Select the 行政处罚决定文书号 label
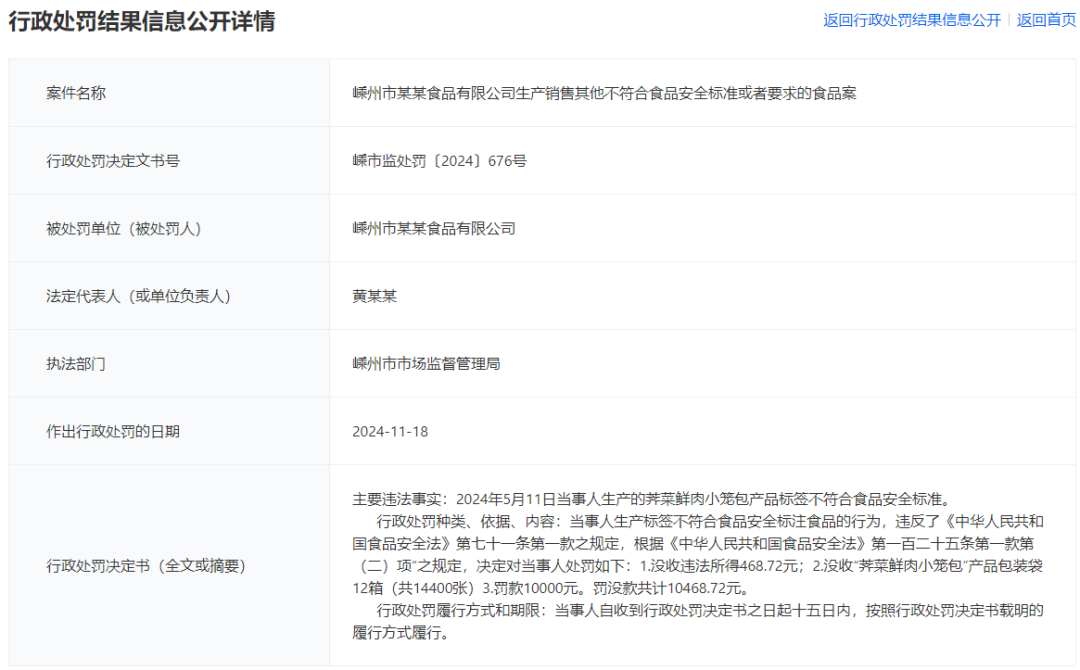 [x=113, y=160]
